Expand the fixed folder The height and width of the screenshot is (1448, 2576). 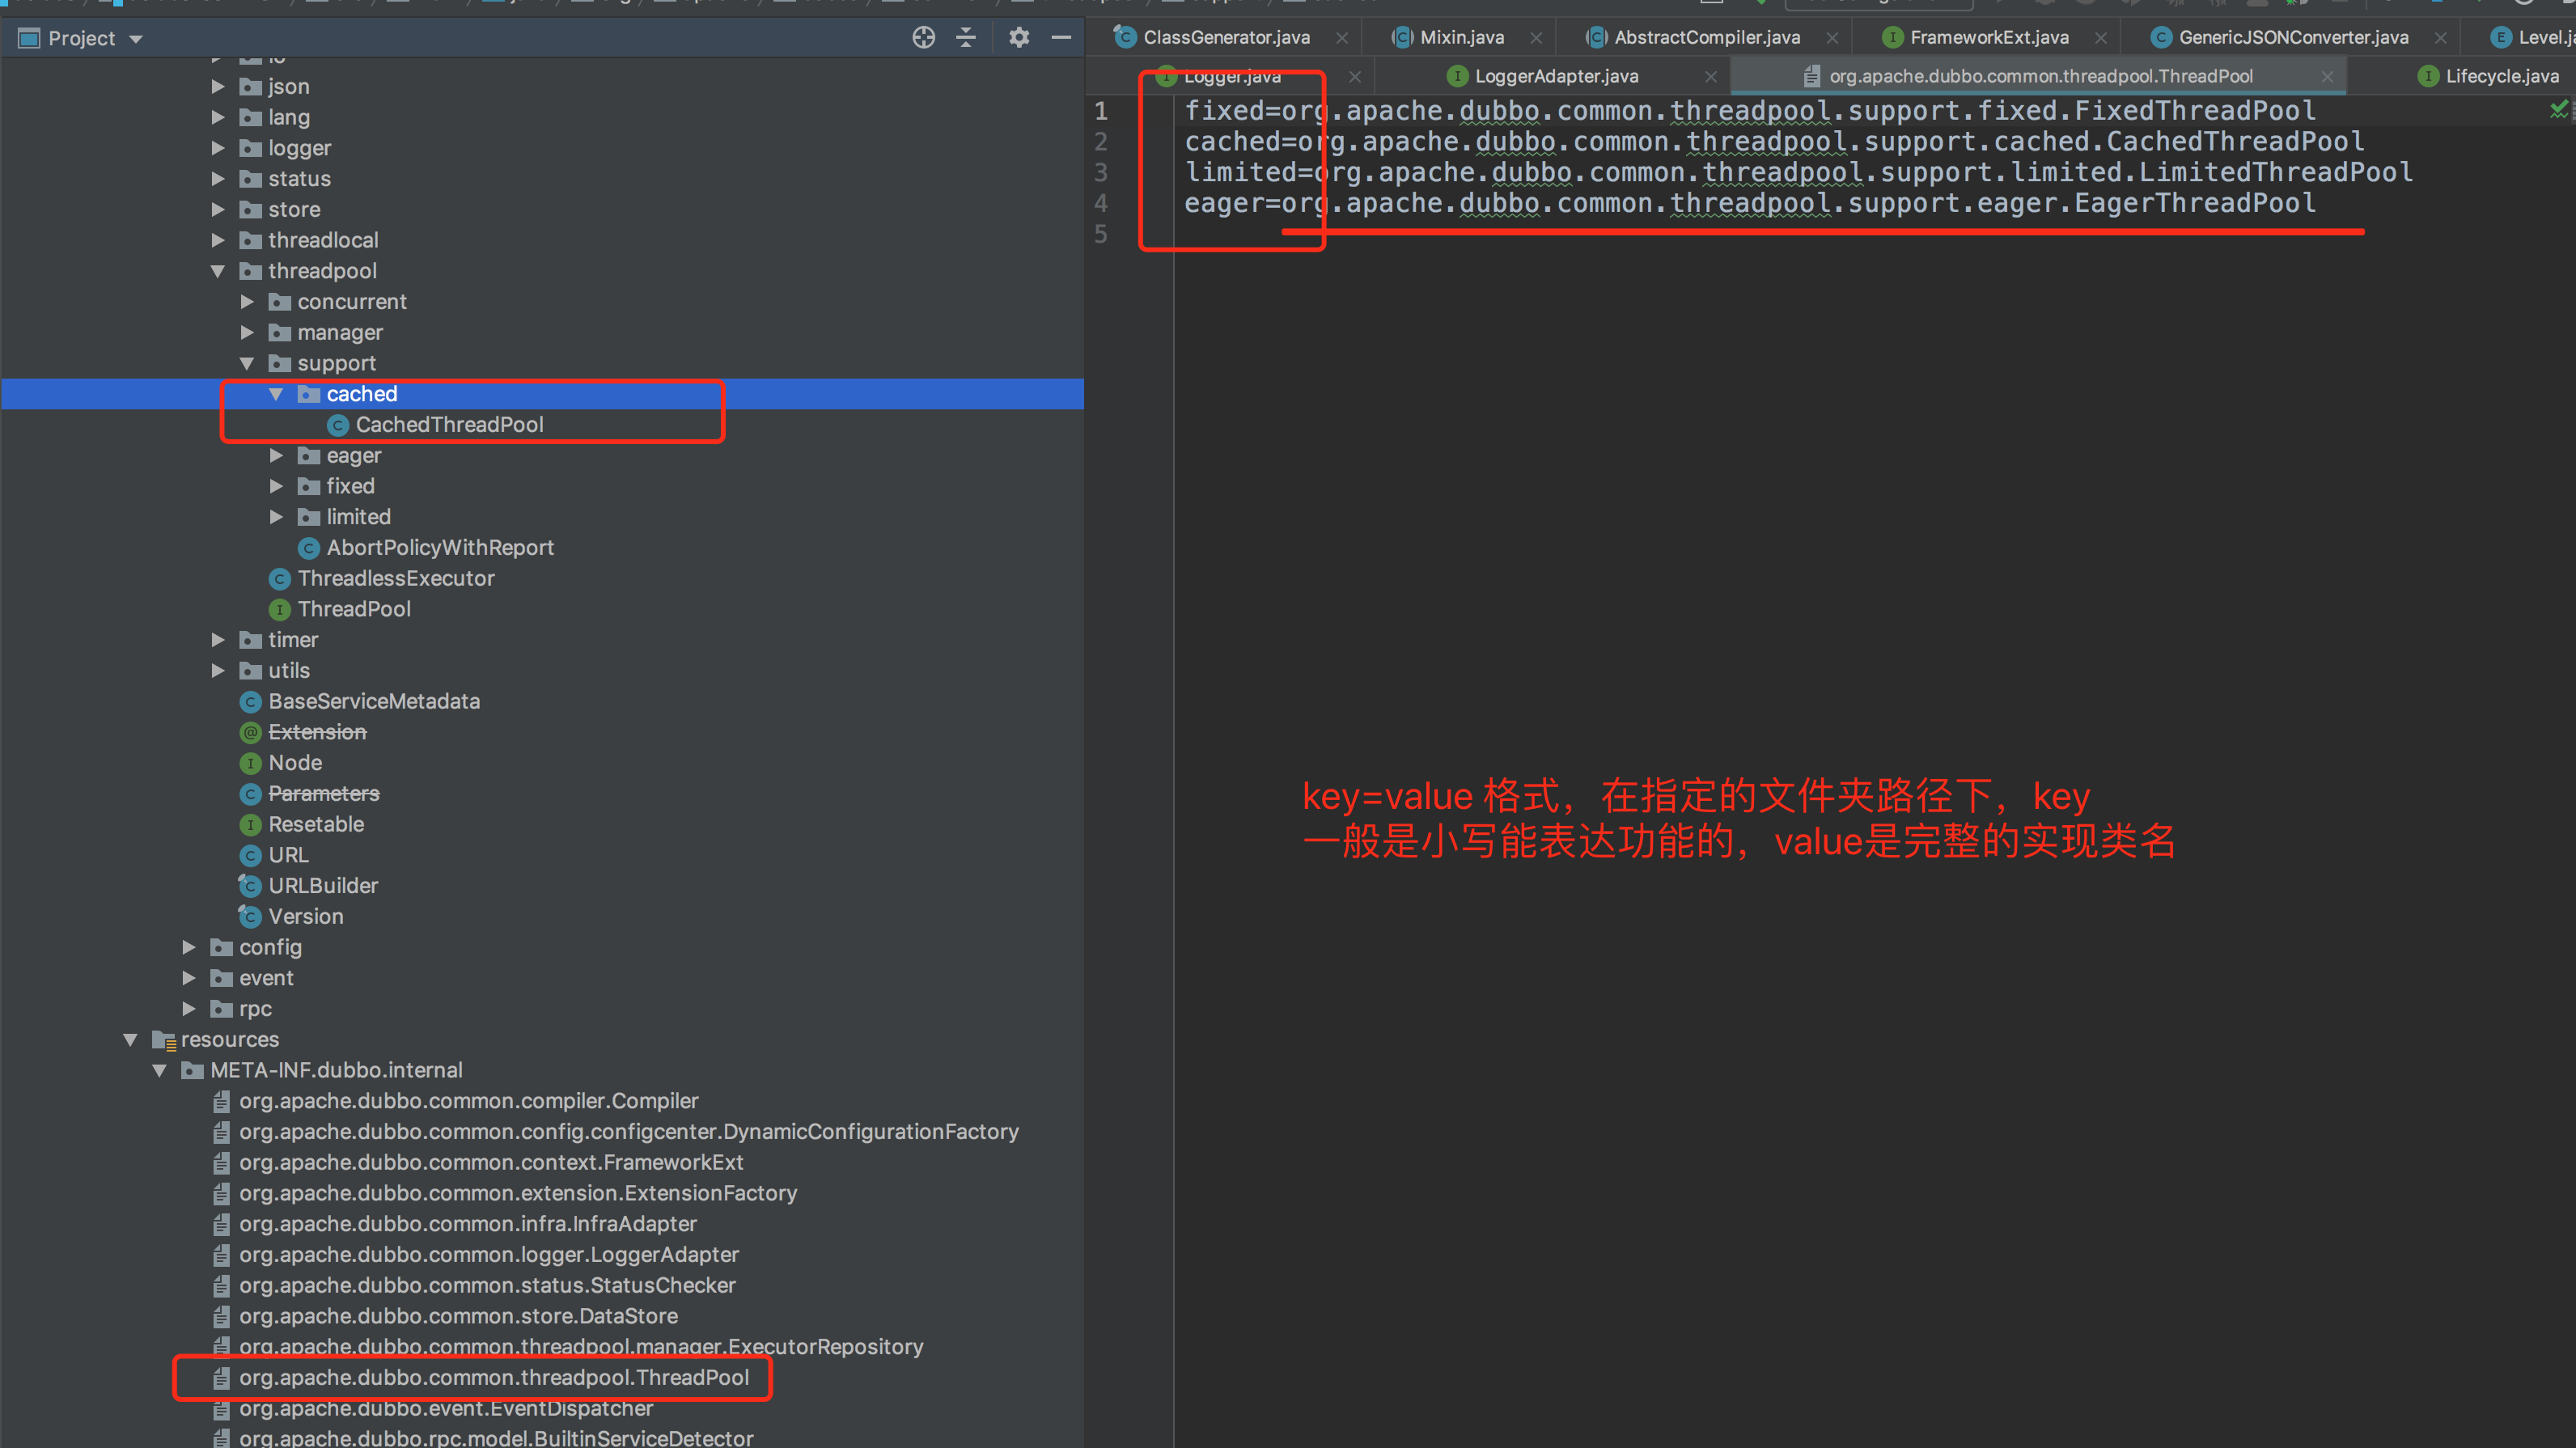(276, 486)
